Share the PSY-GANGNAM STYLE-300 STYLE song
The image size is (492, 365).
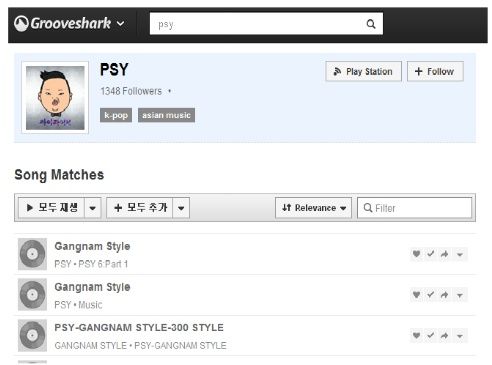[445, 335]
